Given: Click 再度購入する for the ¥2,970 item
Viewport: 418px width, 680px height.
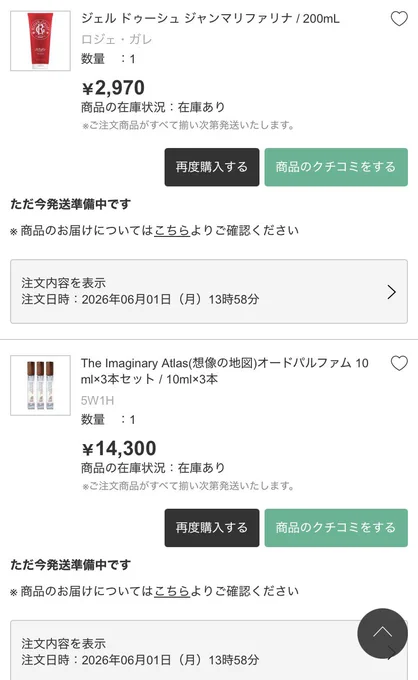Looking at the screenshot, I should coord(212,167).
